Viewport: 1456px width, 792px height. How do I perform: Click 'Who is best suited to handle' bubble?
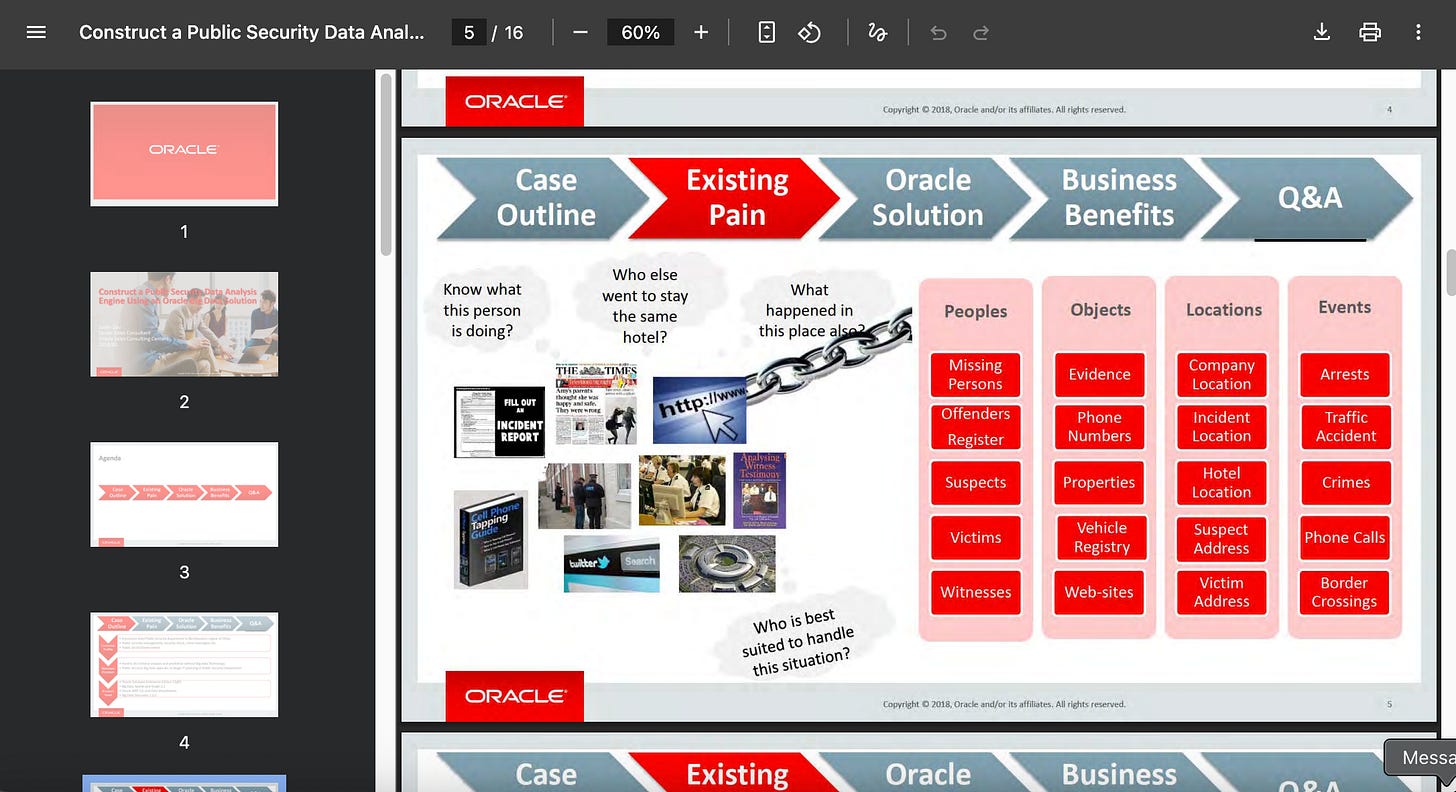pyautogui.click(x=800, y=641)
